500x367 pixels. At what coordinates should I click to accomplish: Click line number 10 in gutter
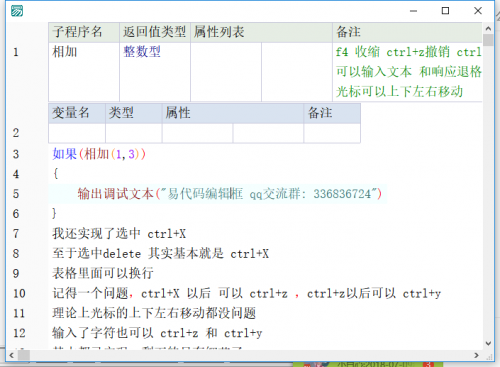tap(19, 293)
